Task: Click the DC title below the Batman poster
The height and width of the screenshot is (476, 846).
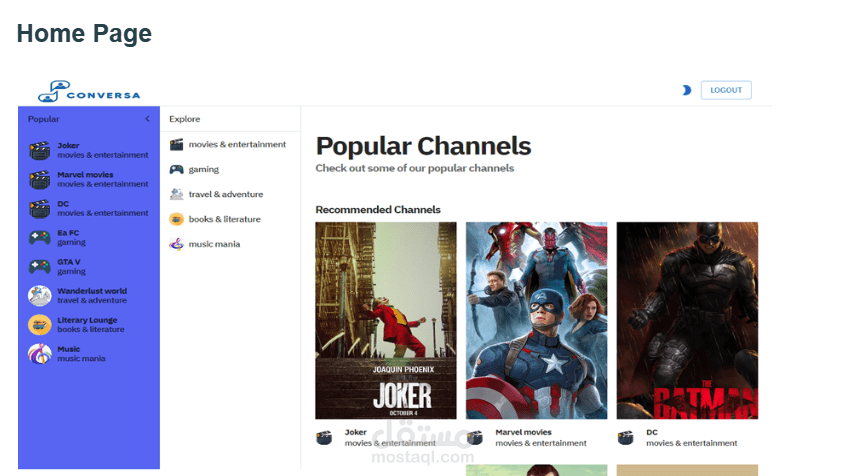Action: (x=652, y=432)
